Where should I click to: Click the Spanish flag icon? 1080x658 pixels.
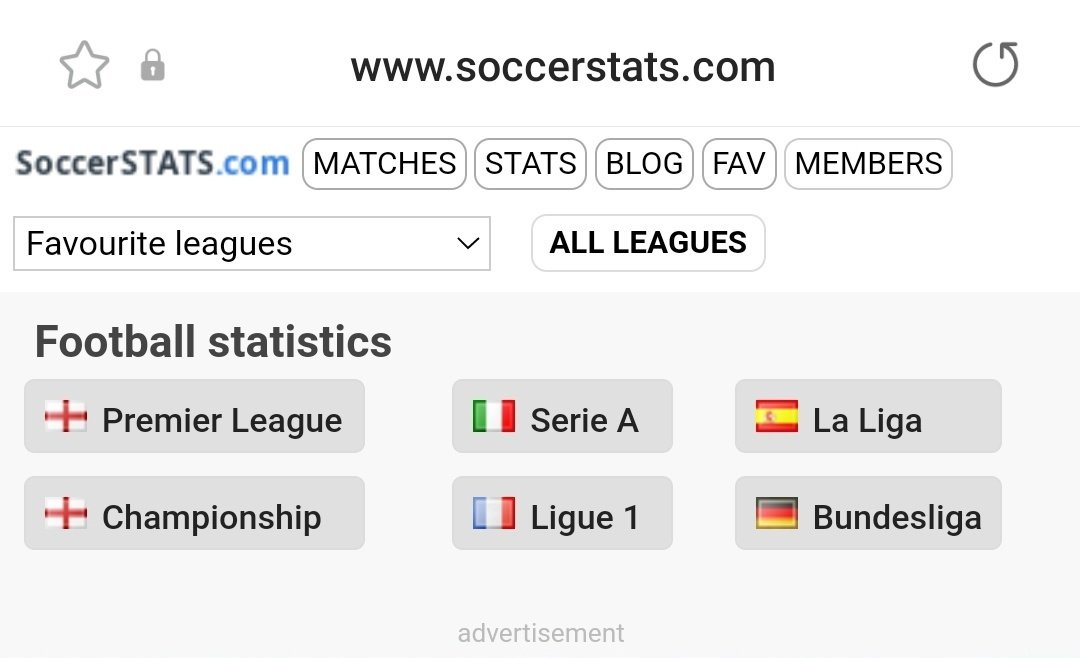[777, 417]
